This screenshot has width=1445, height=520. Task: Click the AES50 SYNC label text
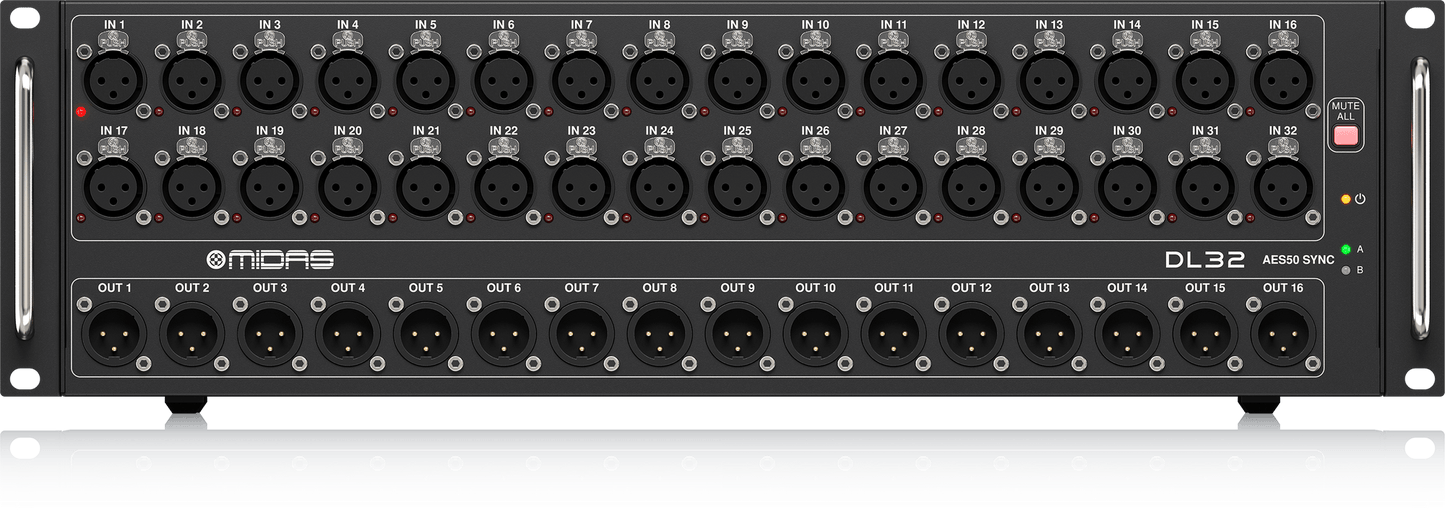(x=1298, y=260)
